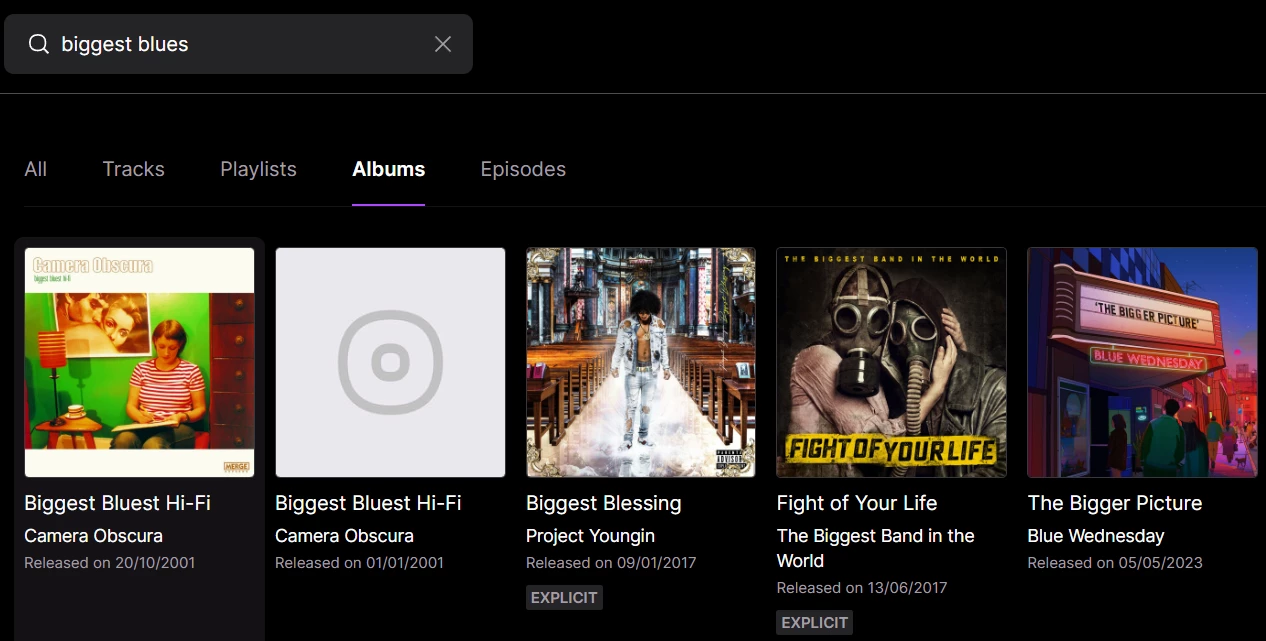Click the 'Released on 20/10/2001' text
The width and height of the screenshot is (1266, 641).
coord(110,563)
